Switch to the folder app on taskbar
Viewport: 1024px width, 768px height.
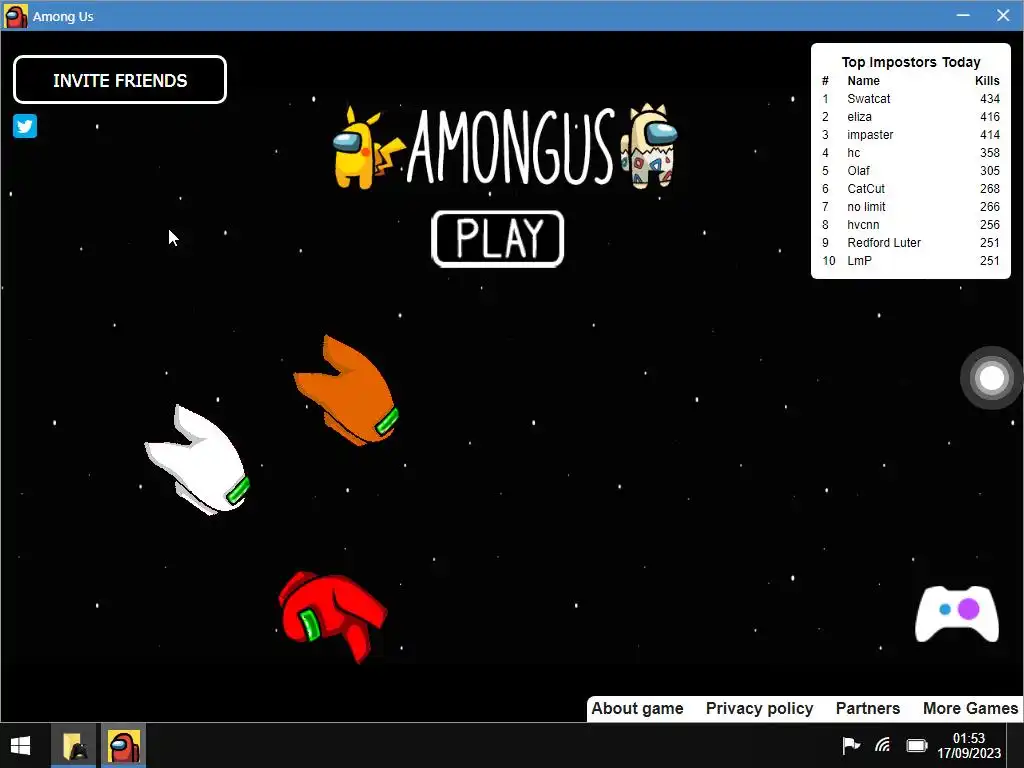75,746
